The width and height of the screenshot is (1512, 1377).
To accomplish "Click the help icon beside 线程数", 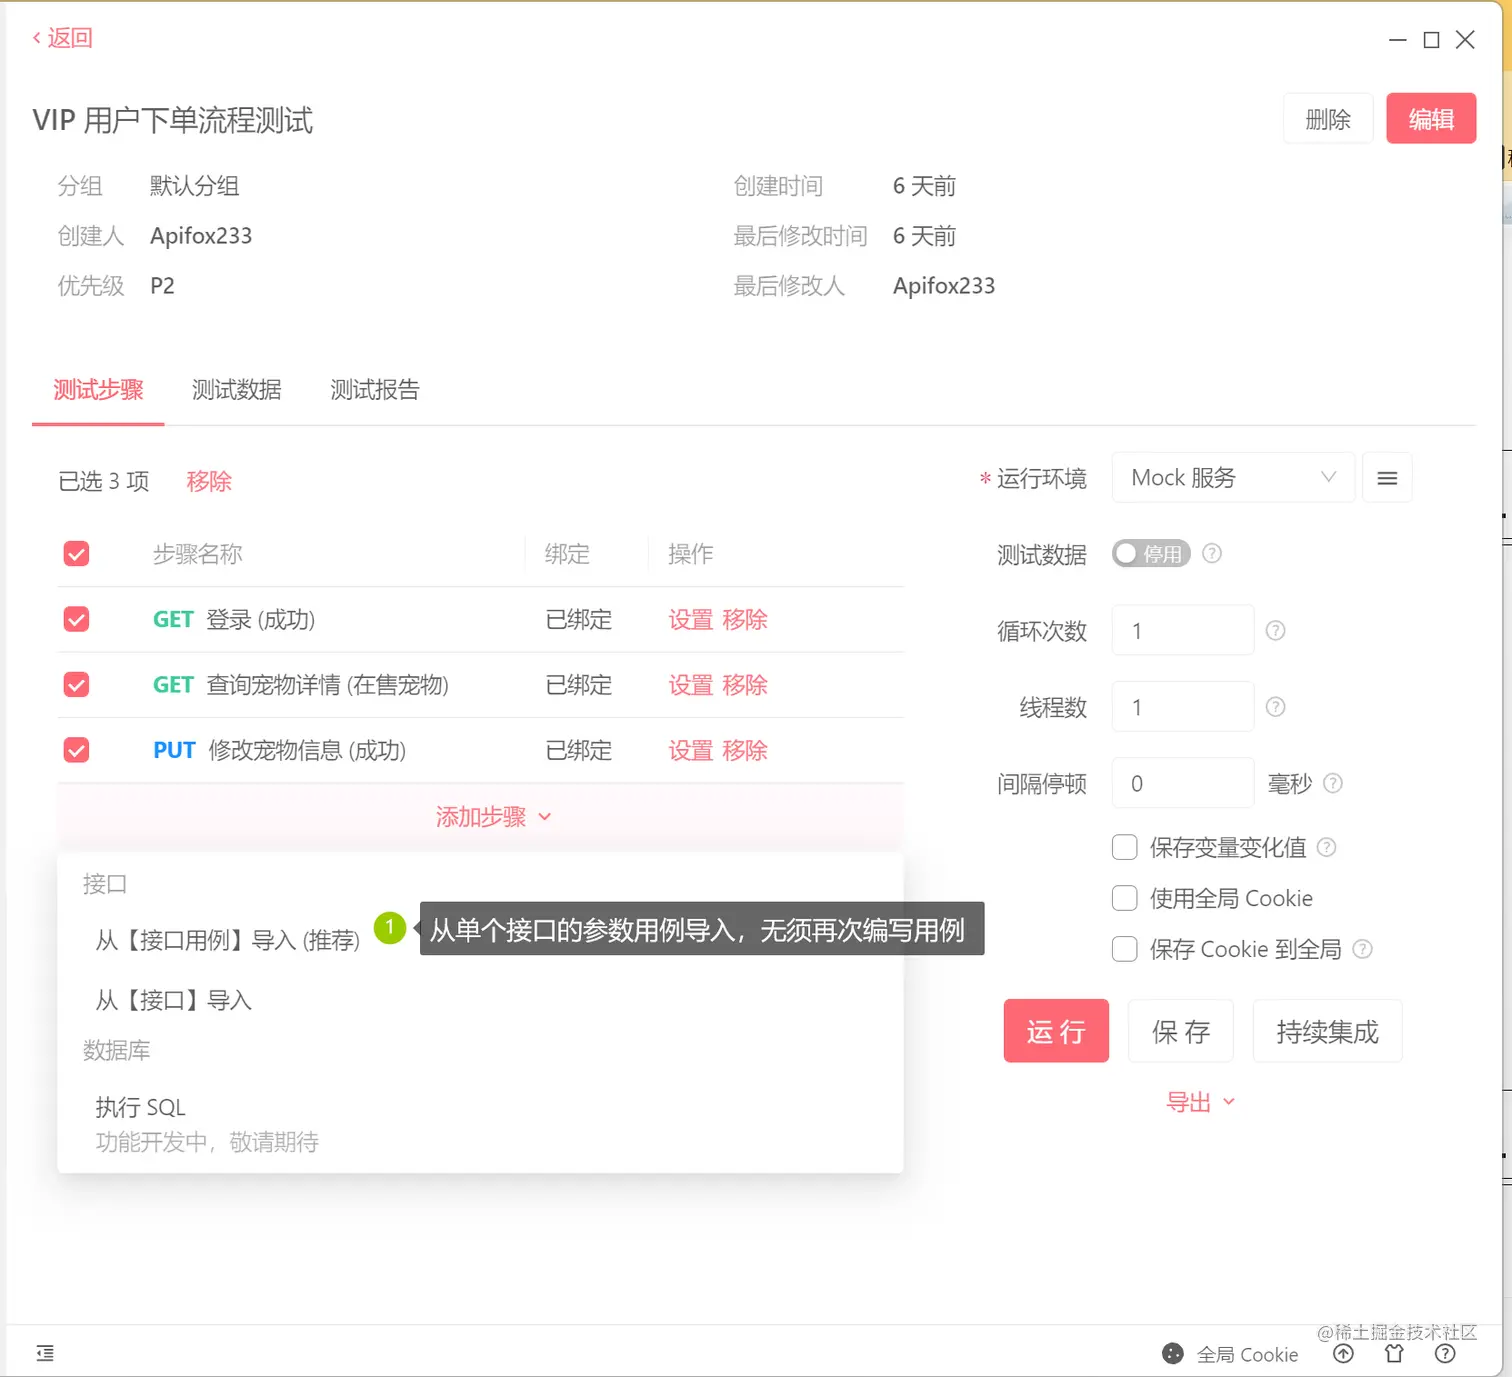I will click(1275, 707).
